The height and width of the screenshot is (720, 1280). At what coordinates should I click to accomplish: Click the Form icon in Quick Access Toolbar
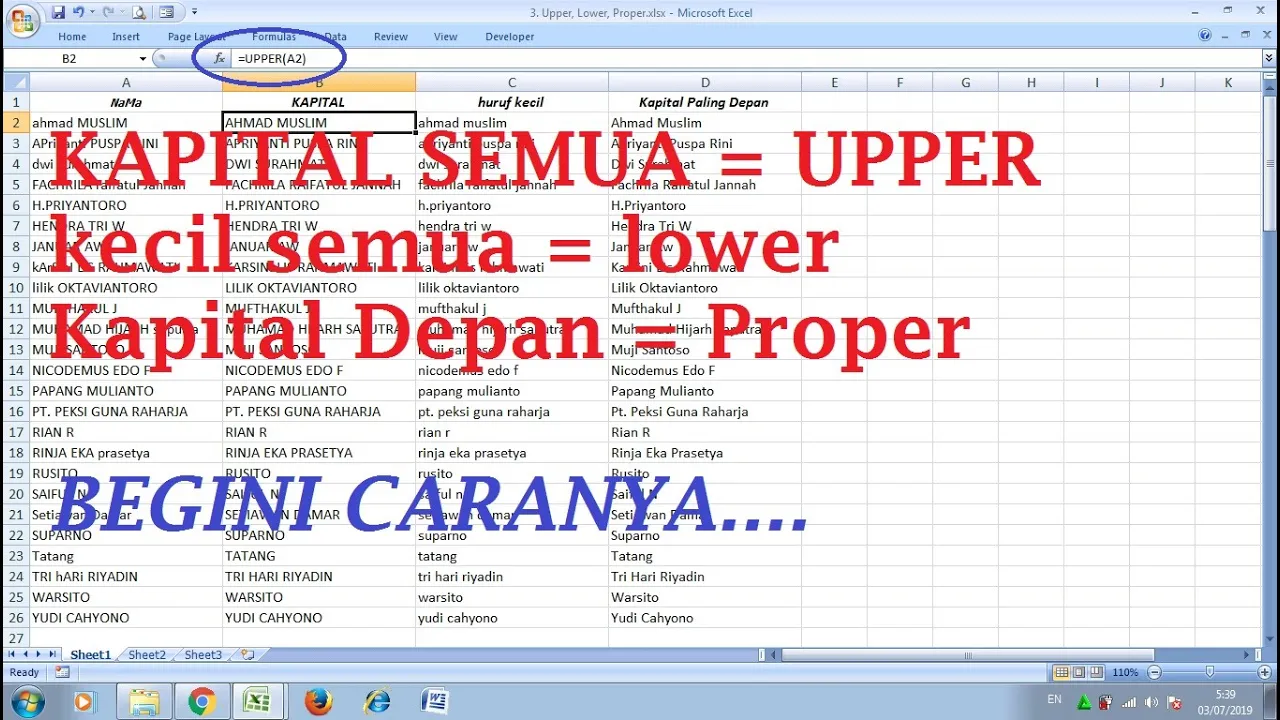pyautogui.click(x=167, y=13)
